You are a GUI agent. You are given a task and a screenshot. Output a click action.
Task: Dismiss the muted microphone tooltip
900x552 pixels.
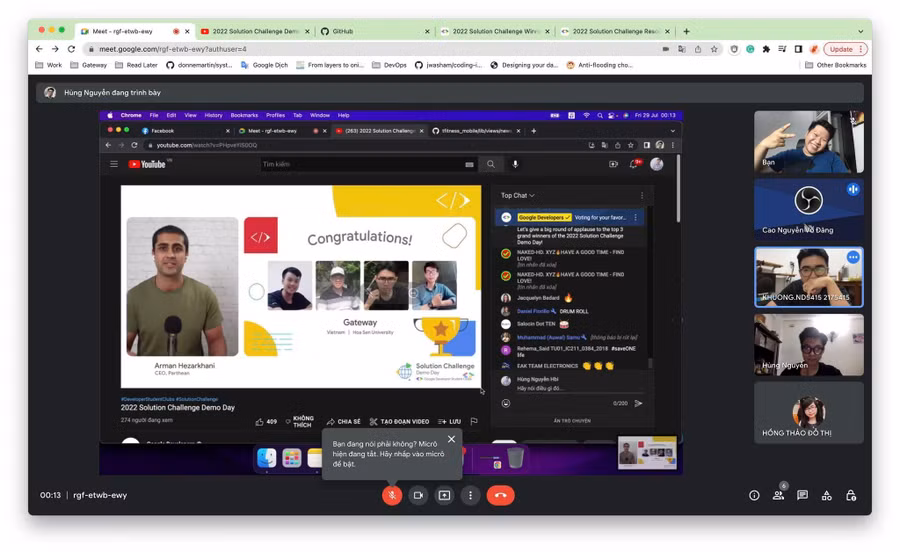[x=451, y=439]
